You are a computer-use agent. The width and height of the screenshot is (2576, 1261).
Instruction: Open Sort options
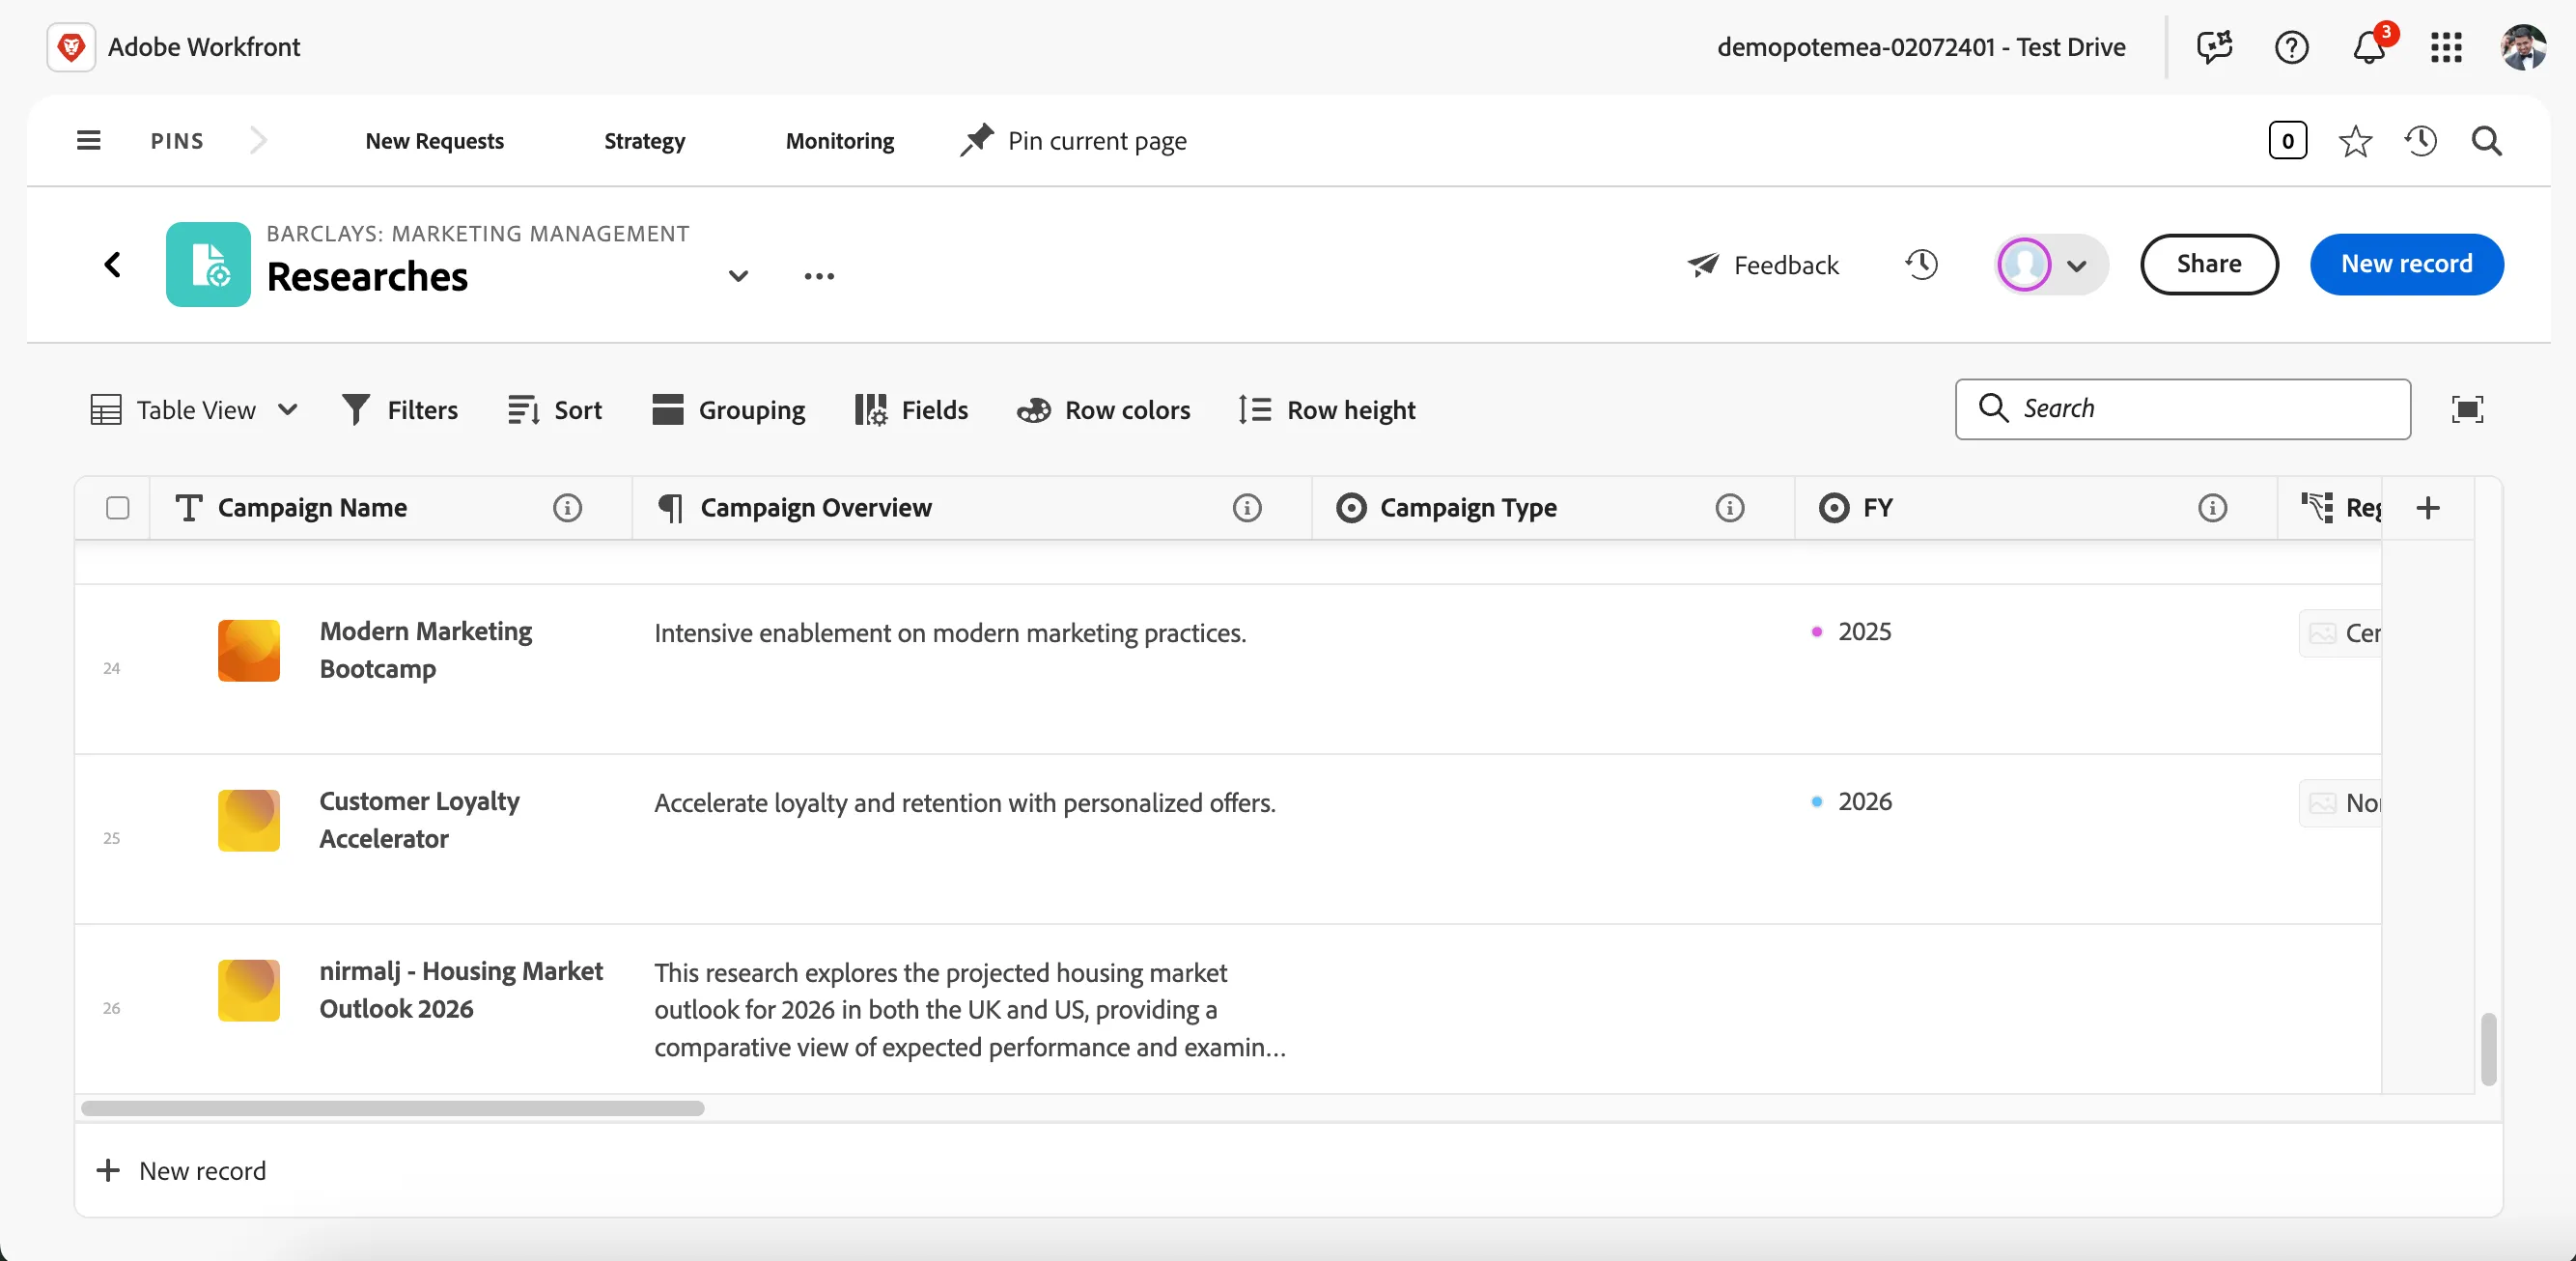click(x=554, y=410)
